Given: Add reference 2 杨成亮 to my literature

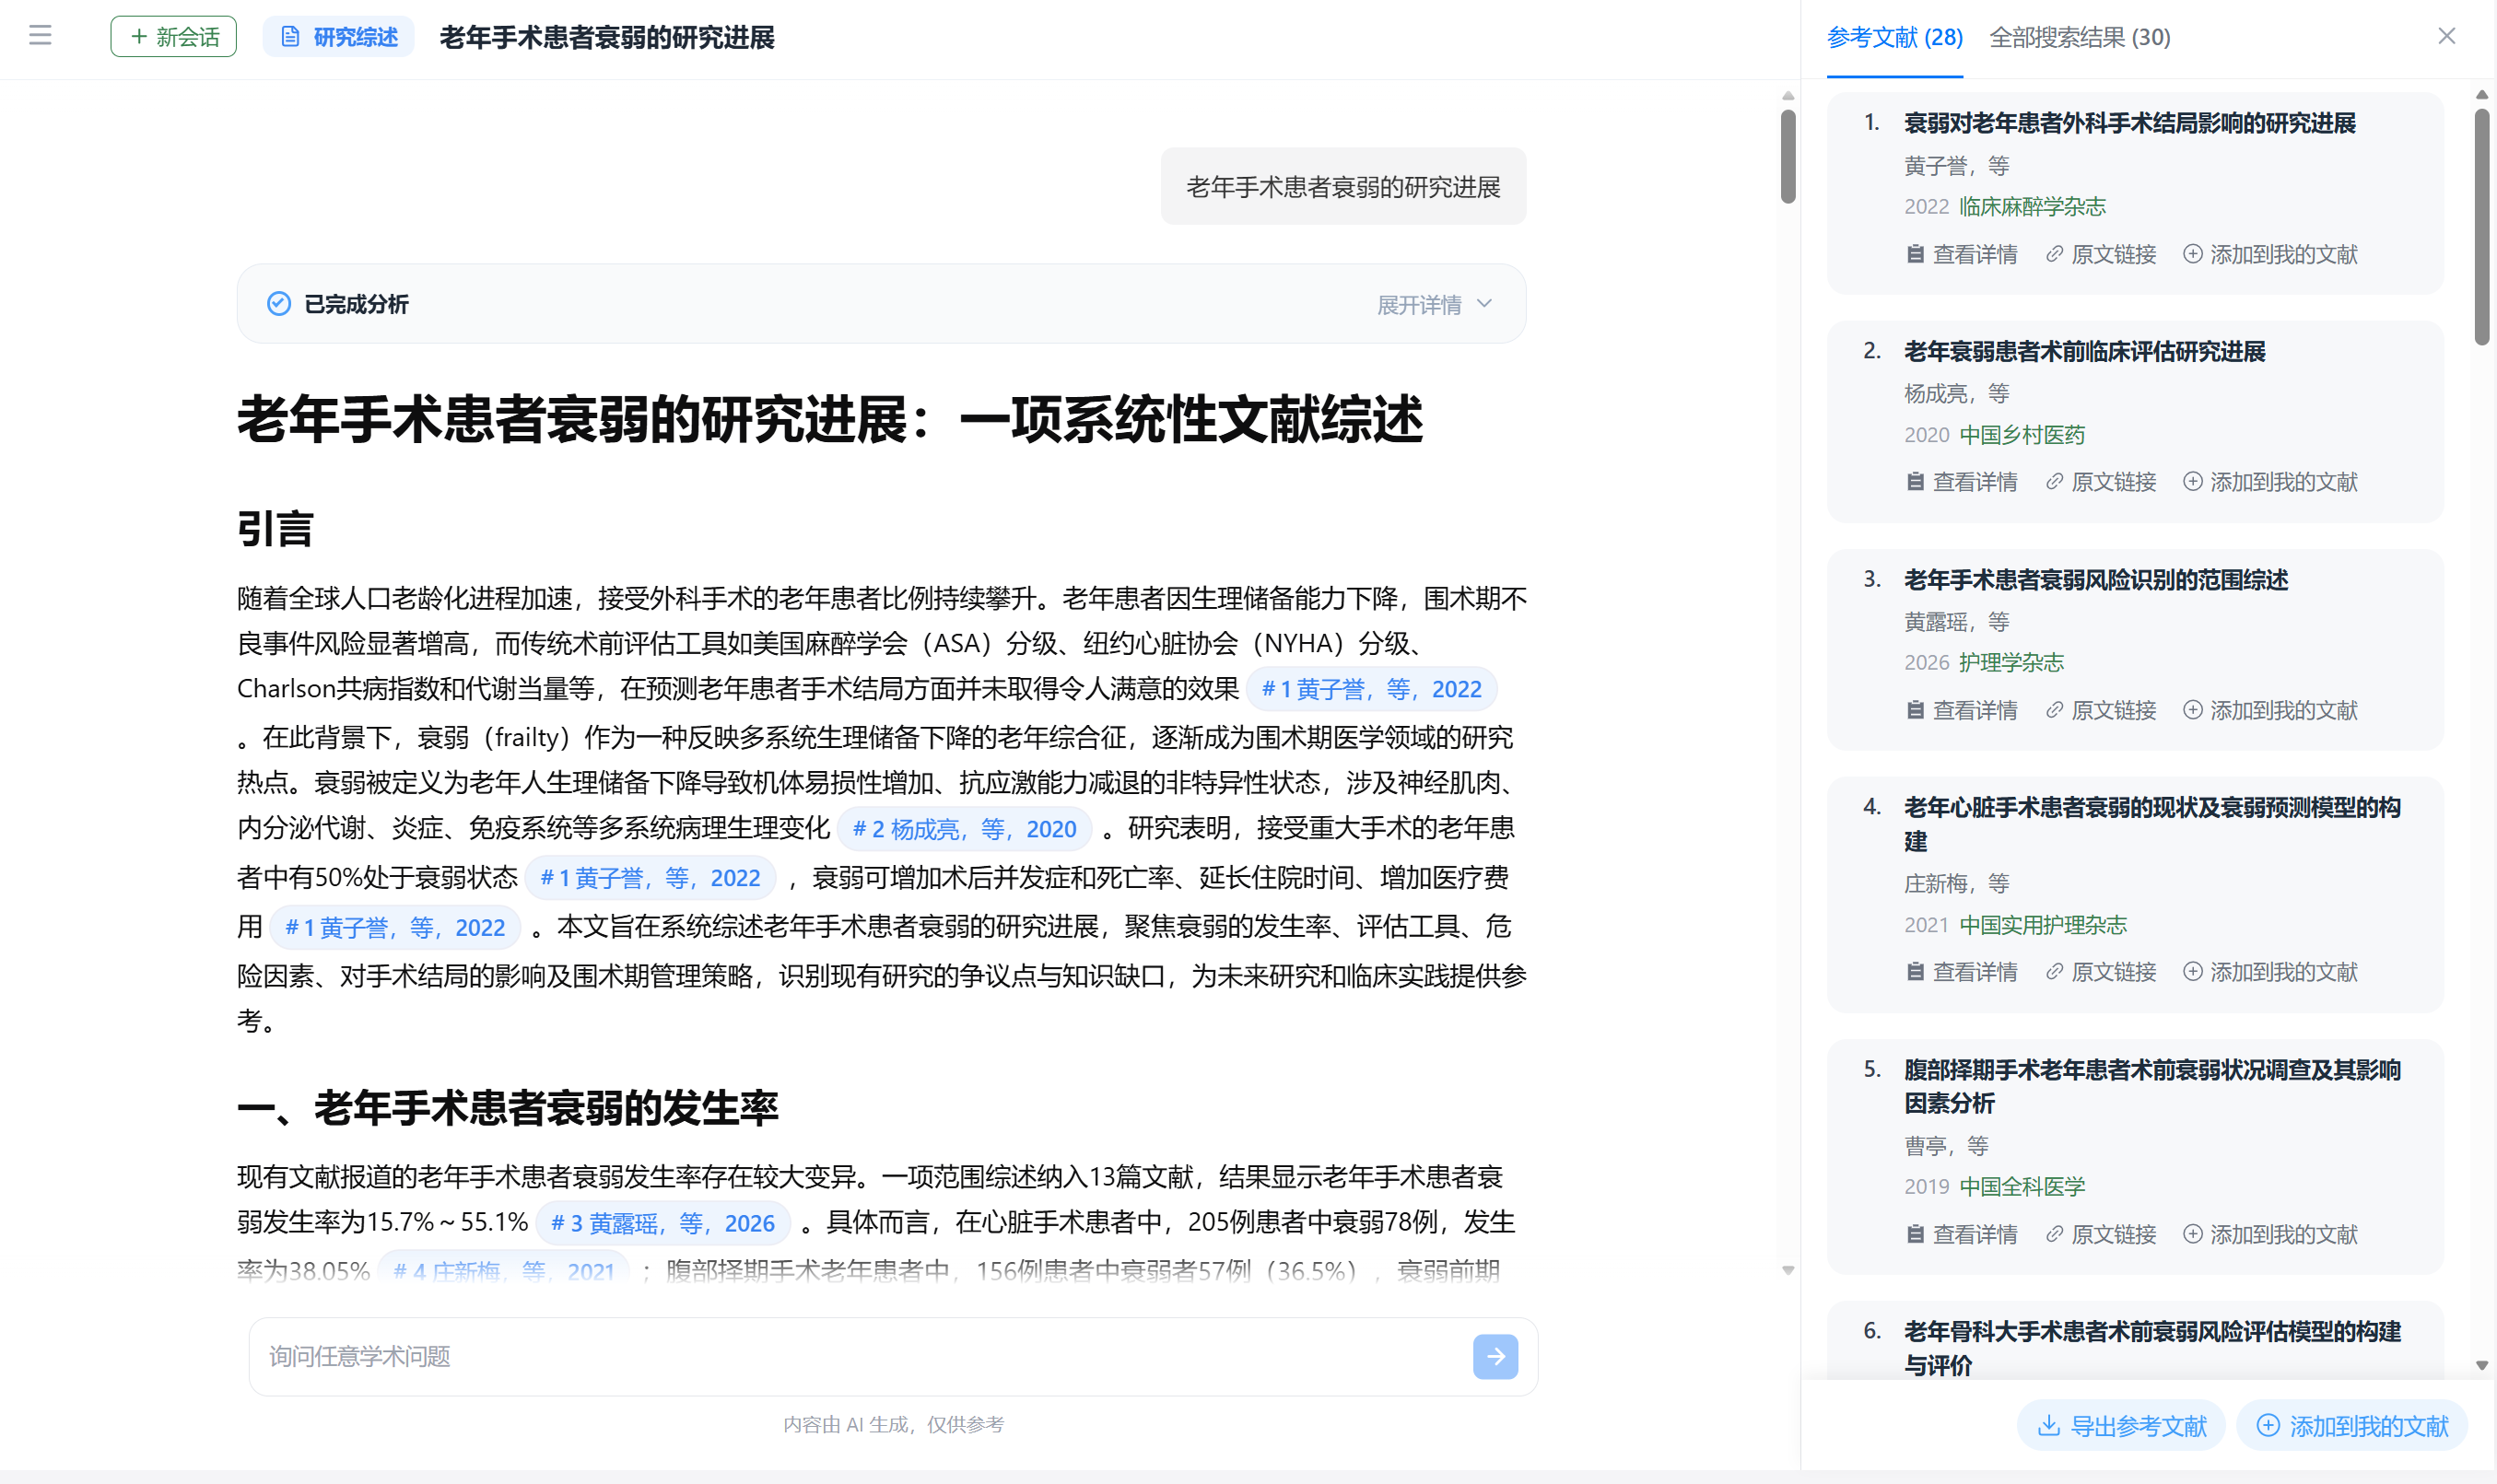Looking at the screenshot, I should click(2269, 482).
